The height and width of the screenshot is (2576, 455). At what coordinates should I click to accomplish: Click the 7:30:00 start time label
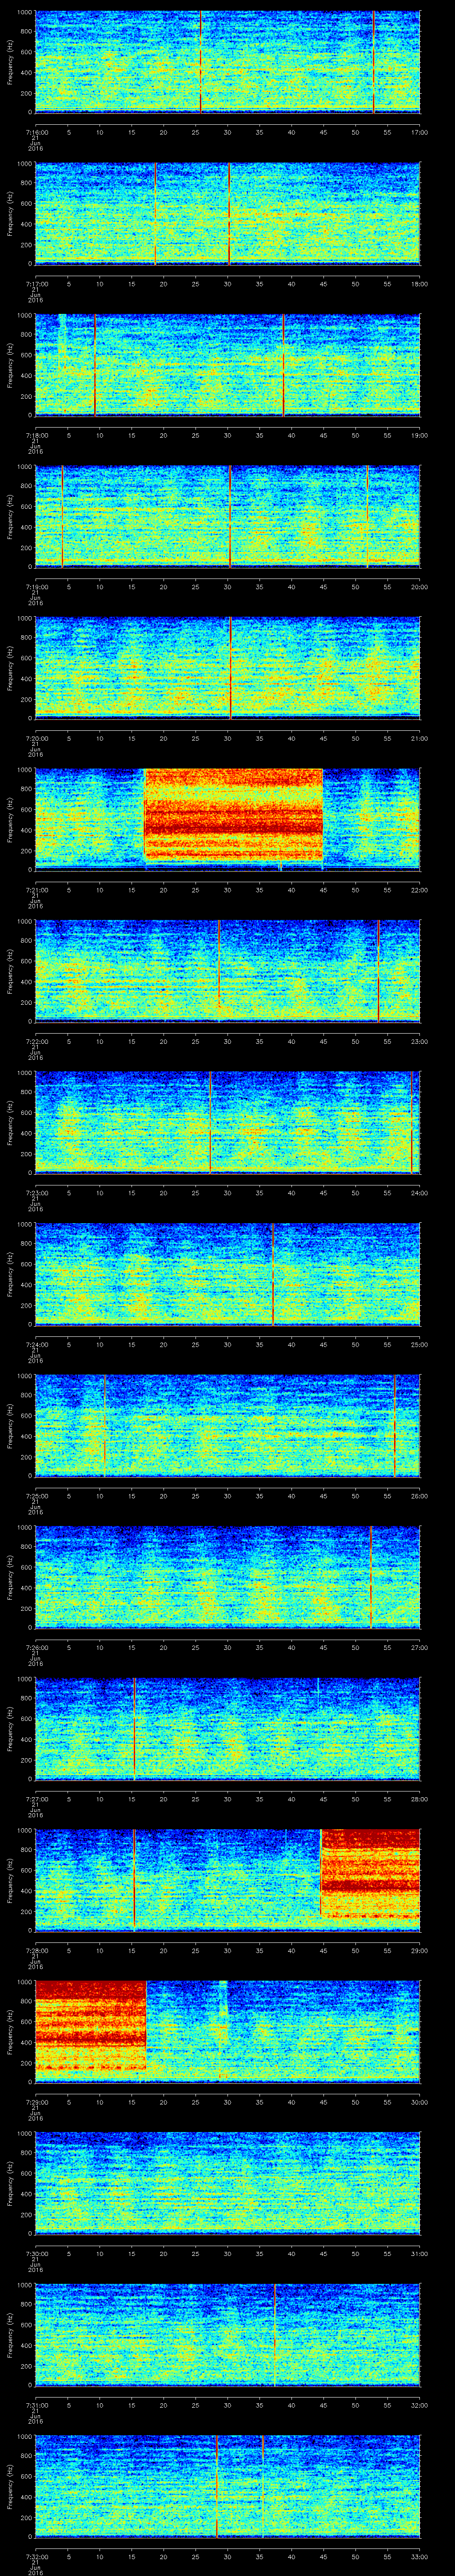point(36,2253)
